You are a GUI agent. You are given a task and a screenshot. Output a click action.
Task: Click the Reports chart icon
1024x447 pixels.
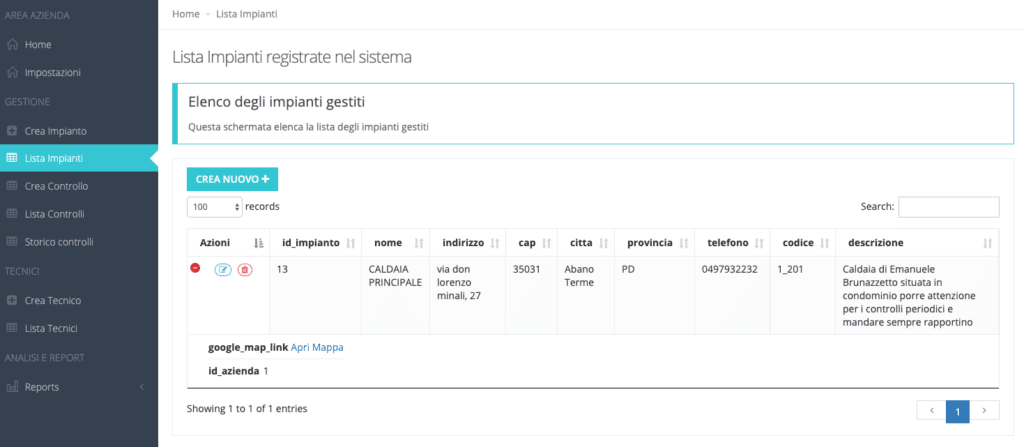(12, 387)
